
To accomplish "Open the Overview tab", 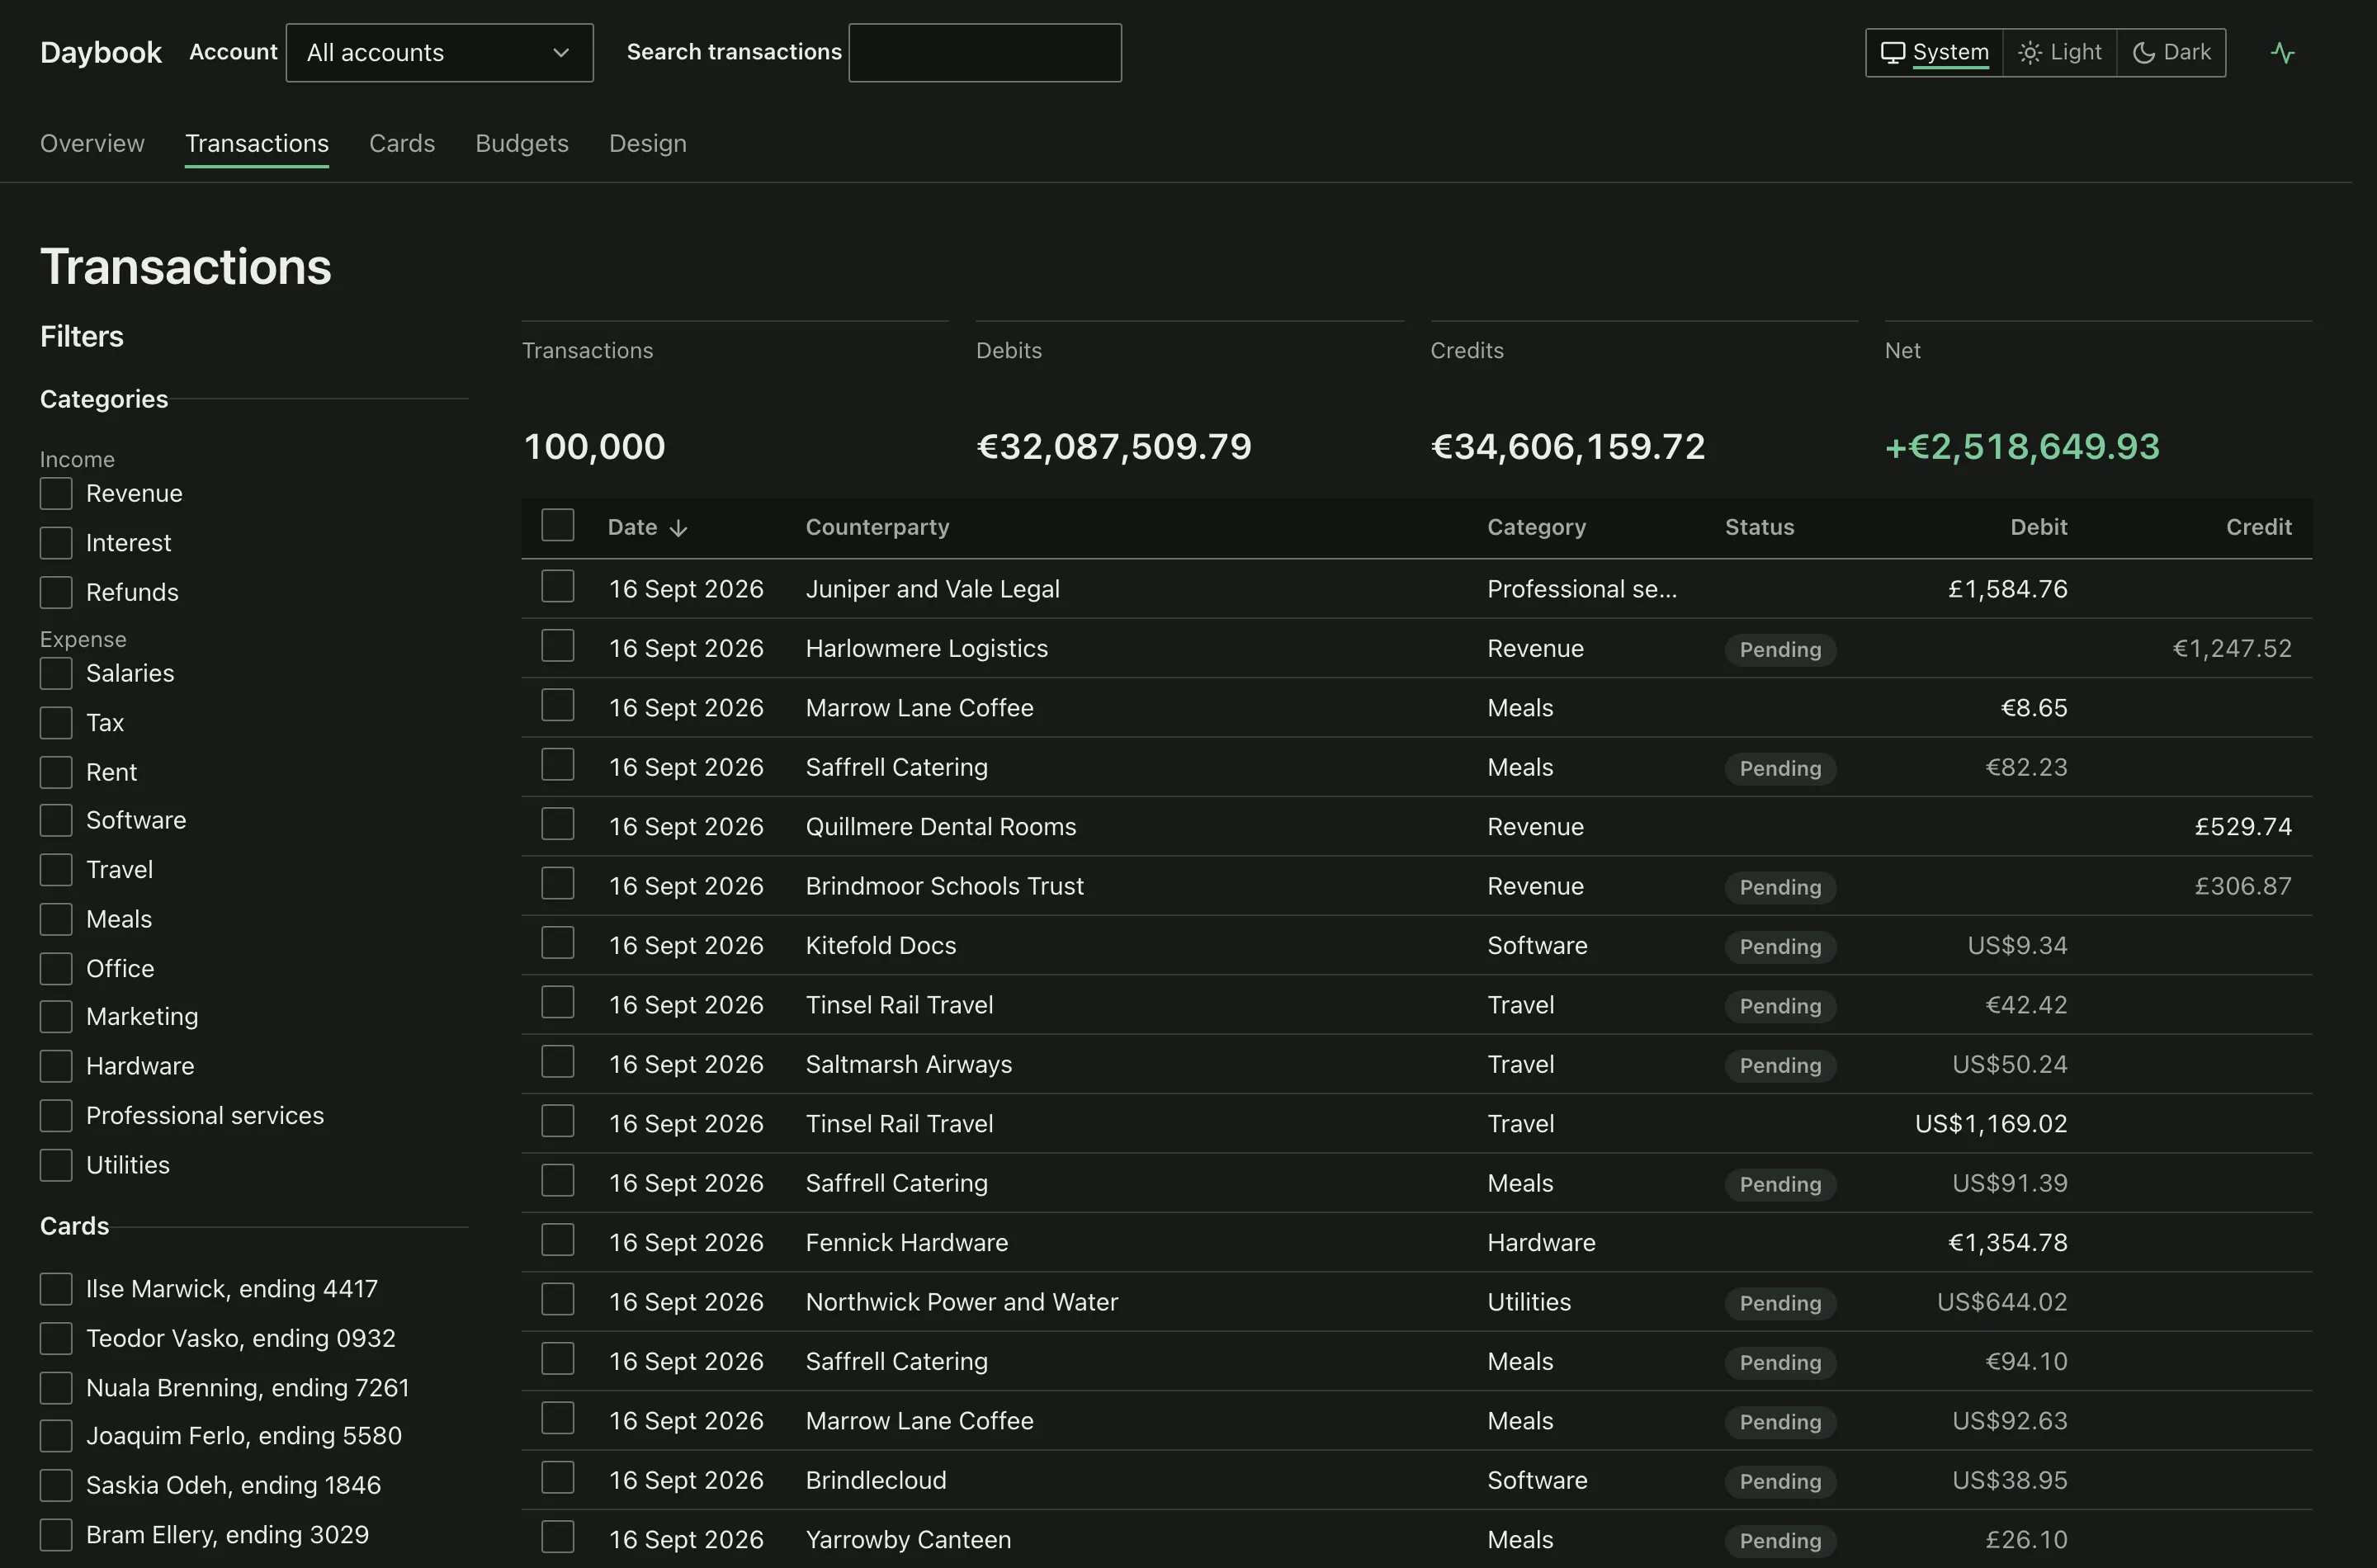I will [x=92, y=144].
